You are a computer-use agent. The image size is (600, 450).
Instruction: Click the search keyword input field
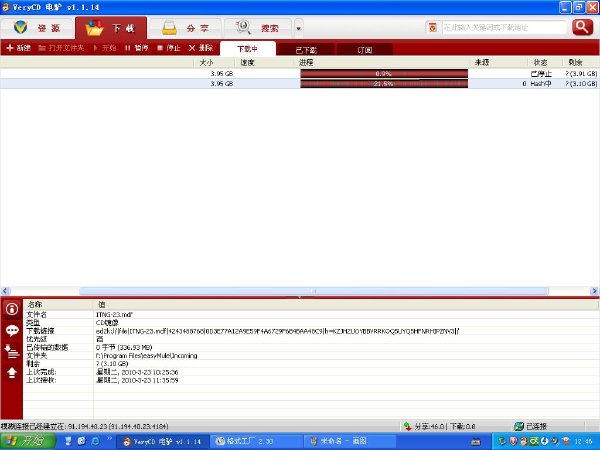504,27
